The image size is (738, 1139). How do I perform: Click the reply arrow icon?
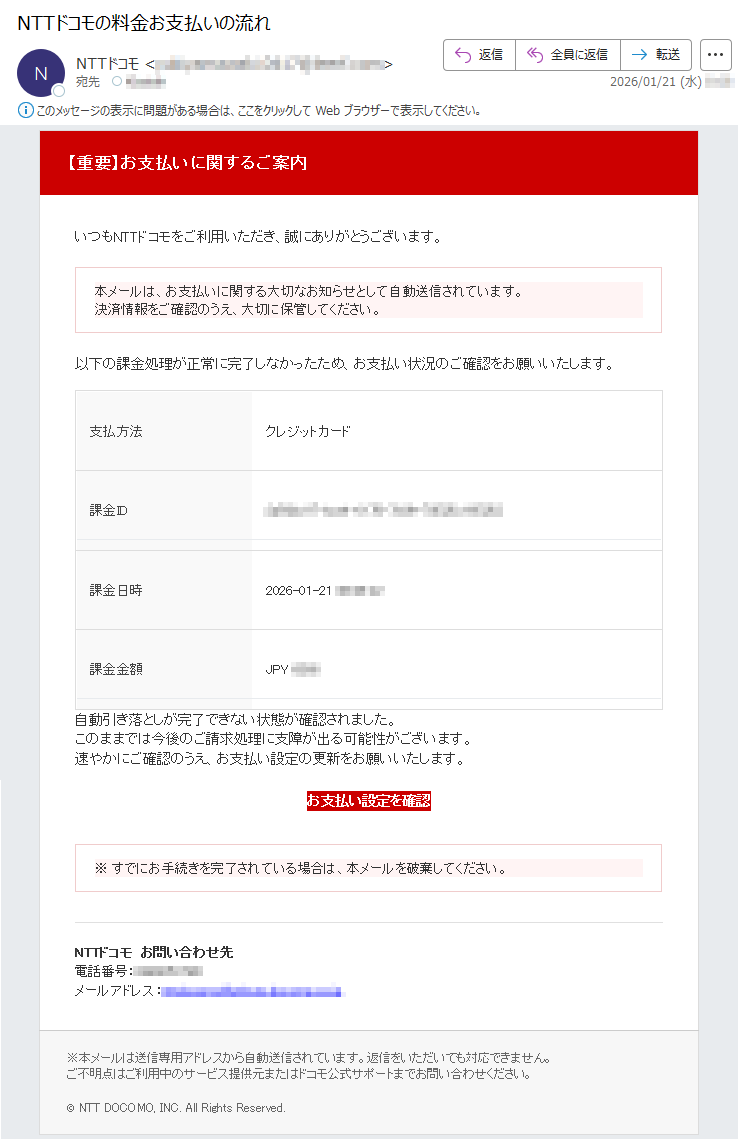(x=463, y=54)
